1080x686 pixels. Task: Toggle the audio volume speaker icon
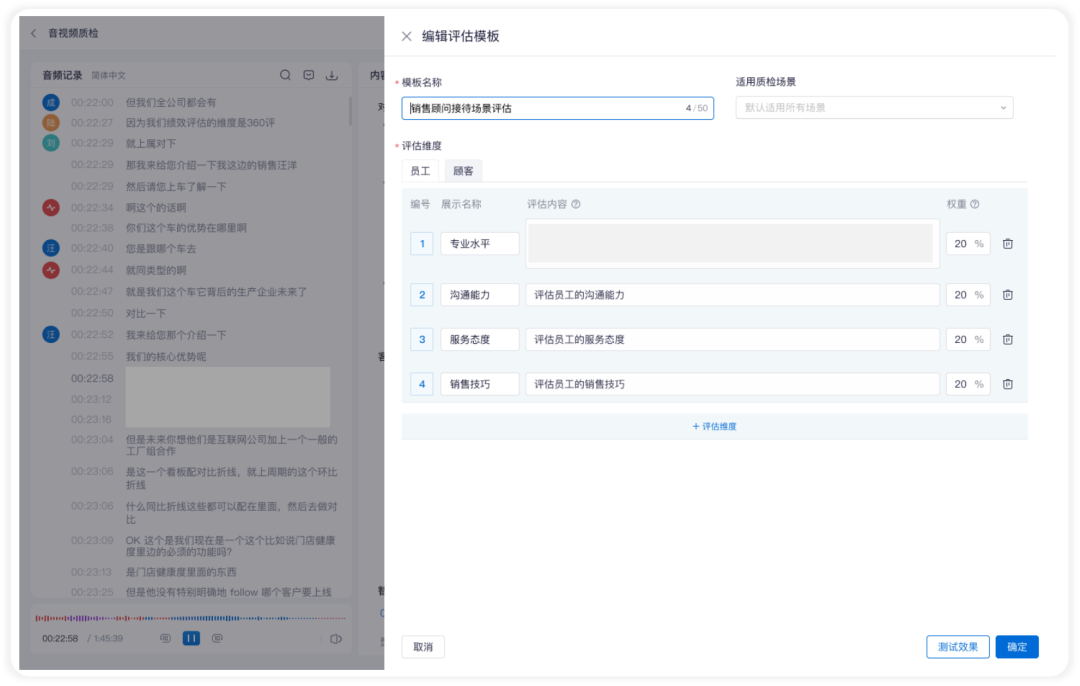(x=336, y=638)
